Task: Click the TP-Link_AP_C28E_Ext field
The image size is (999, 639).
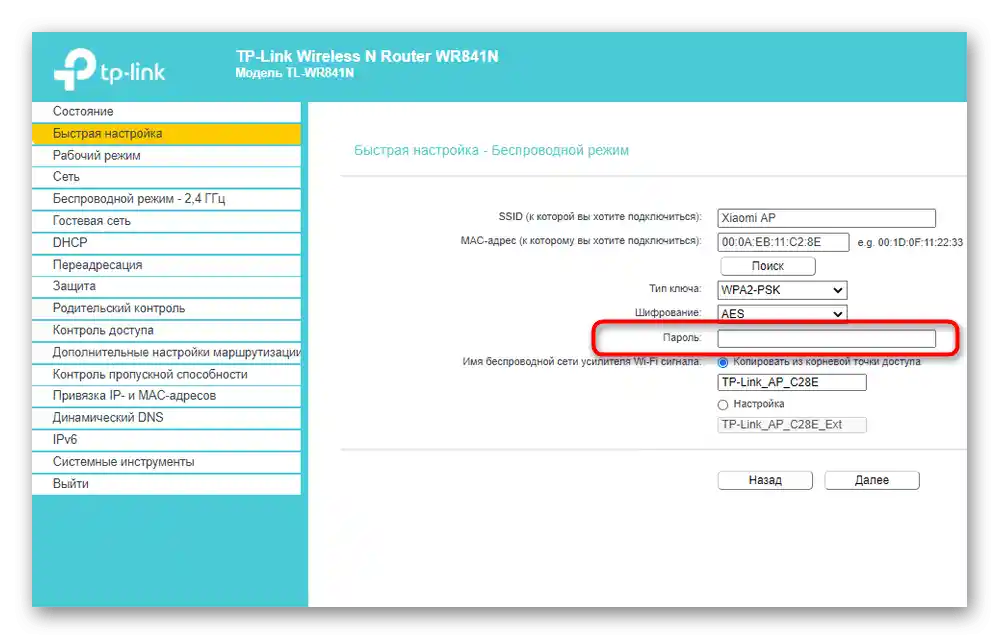Action: tap(792, 425)
